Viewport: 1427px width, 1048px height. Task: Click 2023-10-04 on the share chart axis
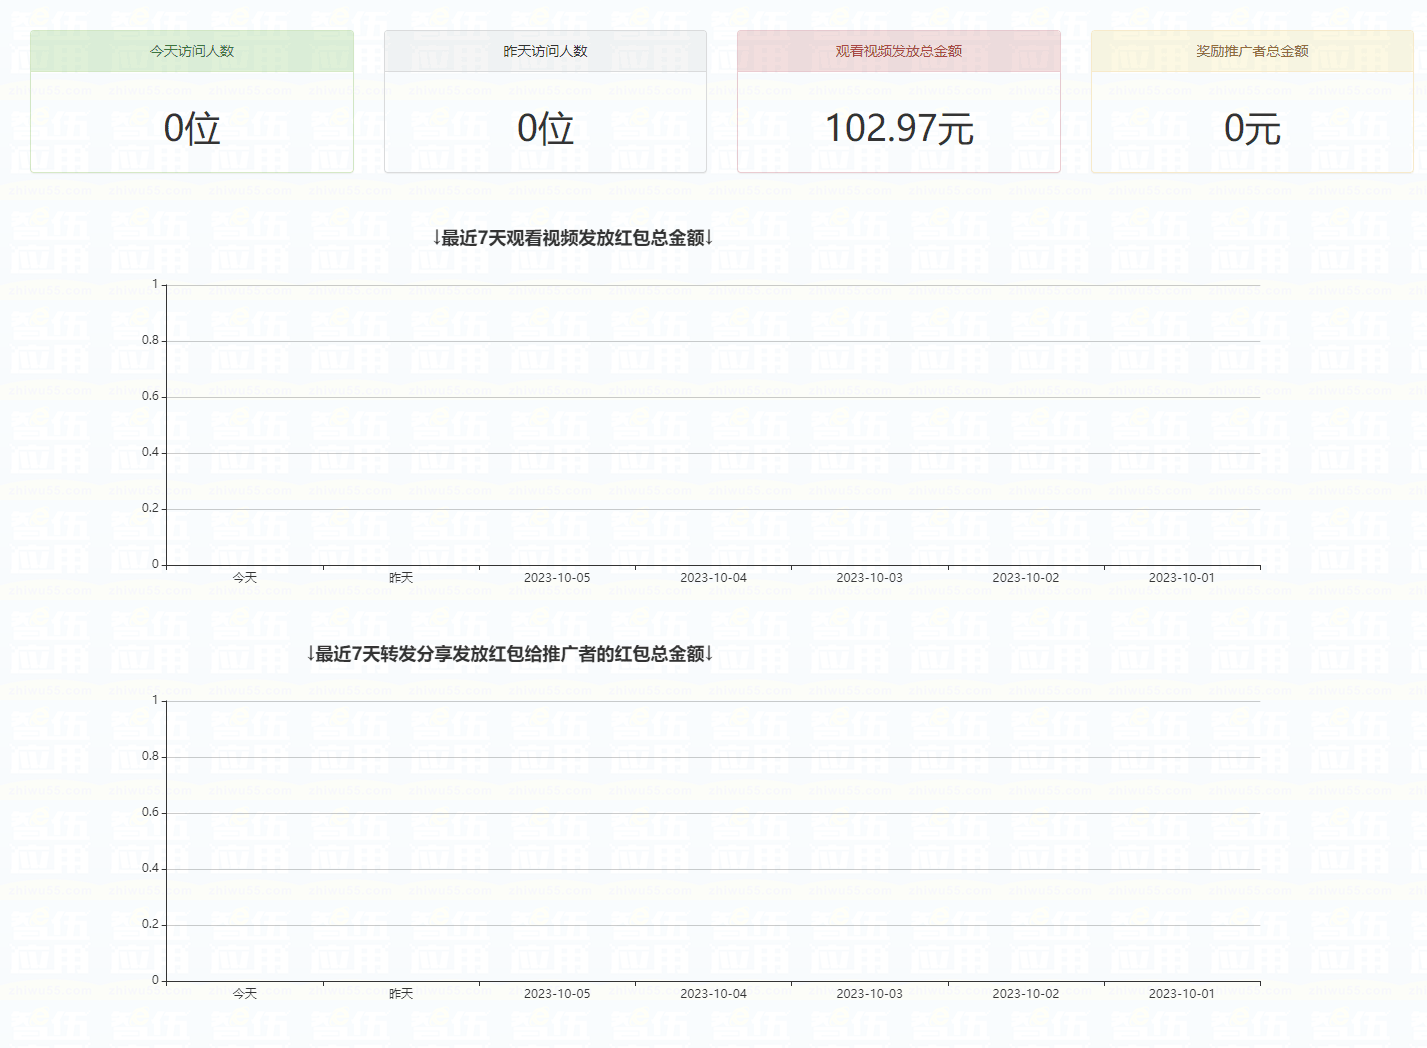coord(713,994)
